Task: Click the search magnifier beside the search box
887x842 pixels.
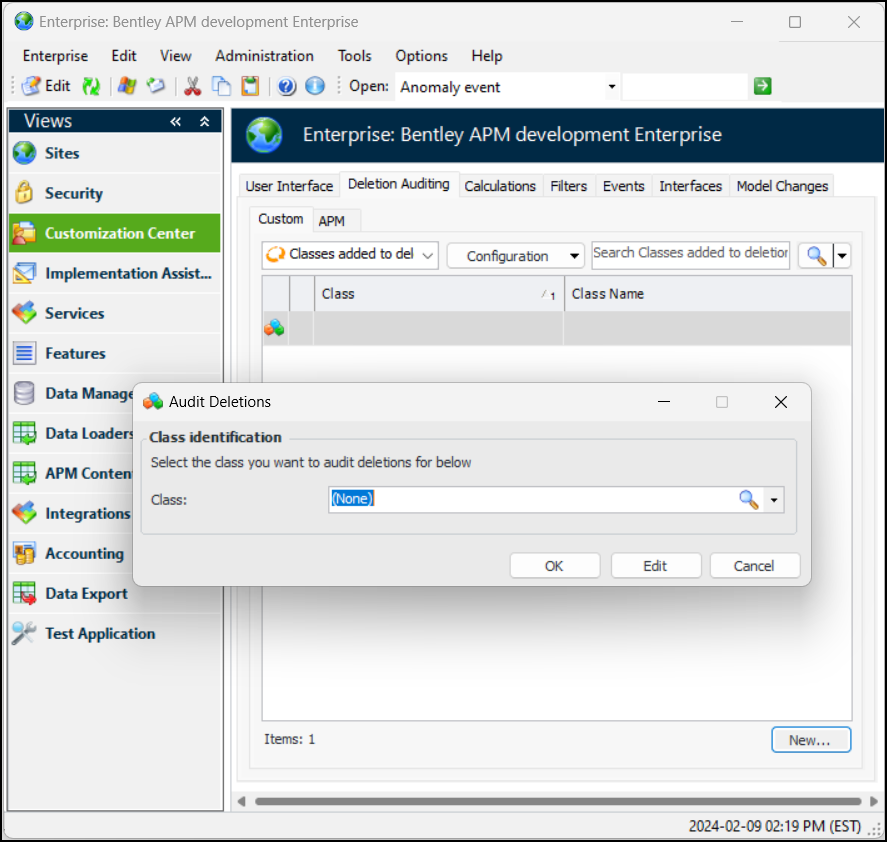Action: (816, 256)
